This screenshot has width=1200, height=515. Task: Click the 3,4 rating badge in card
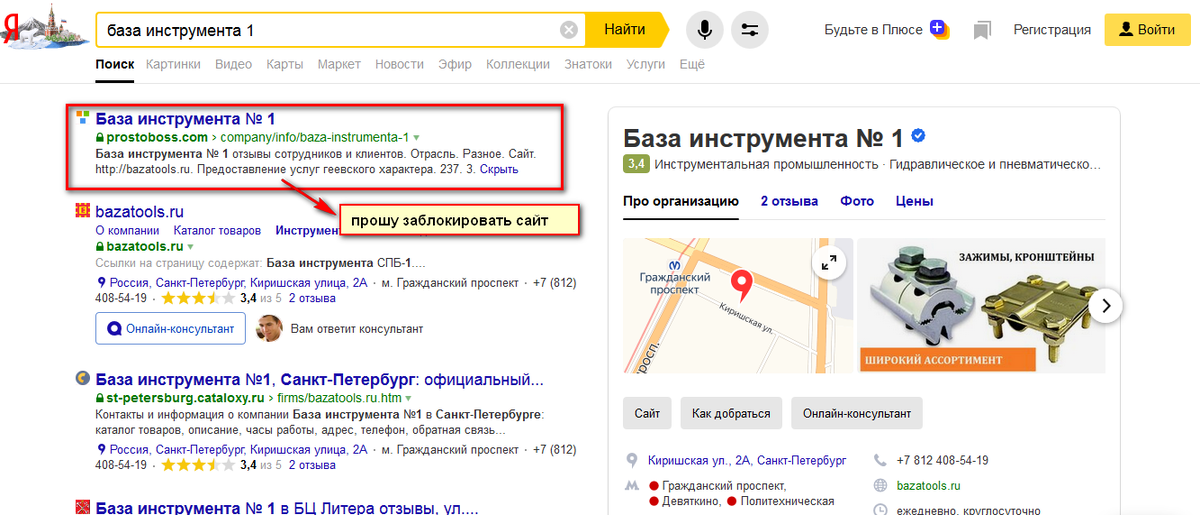636,163
